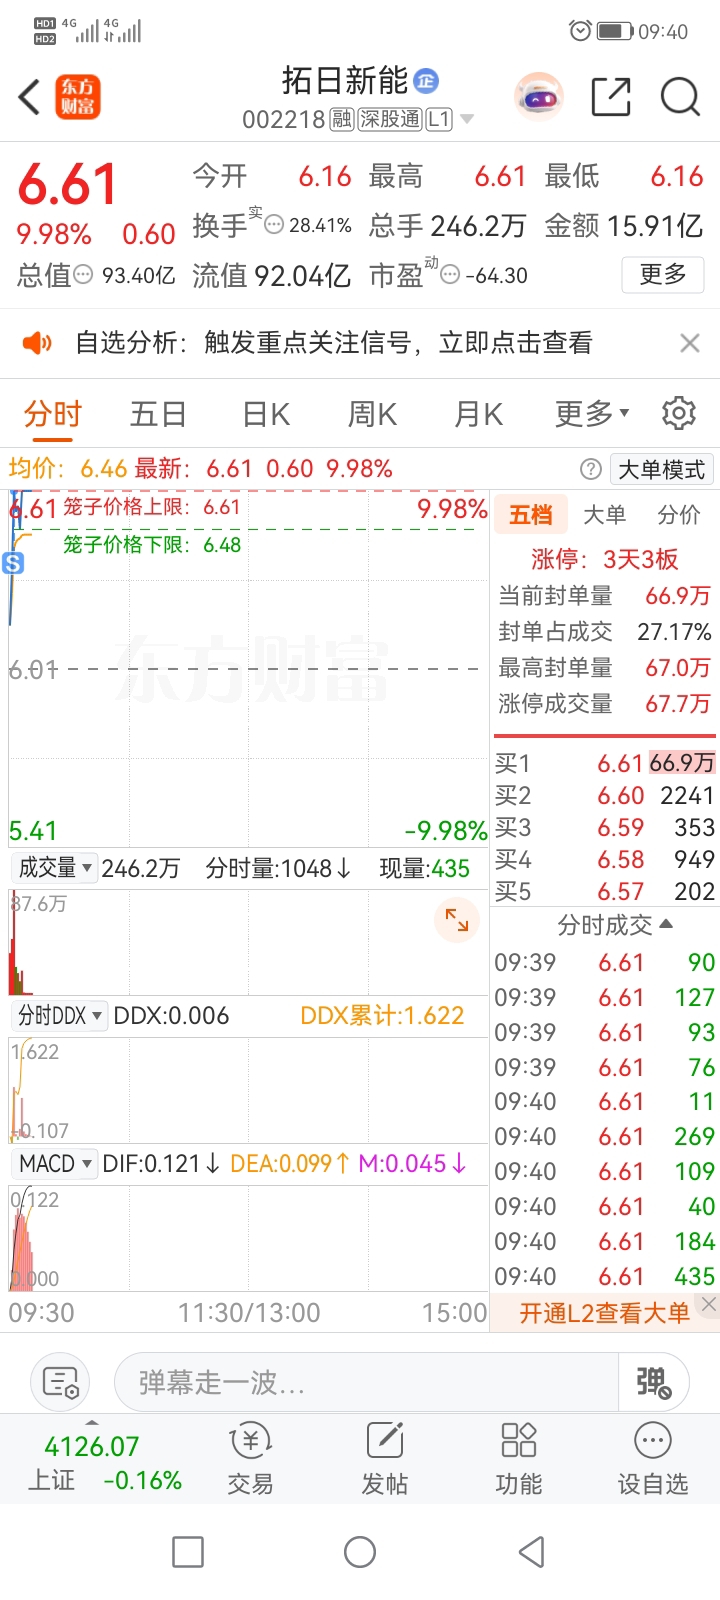The width and height of the screenshot is (720, 1600).
Task: Tap the 市盈 info bubble icon
Action: pos(450,274)
